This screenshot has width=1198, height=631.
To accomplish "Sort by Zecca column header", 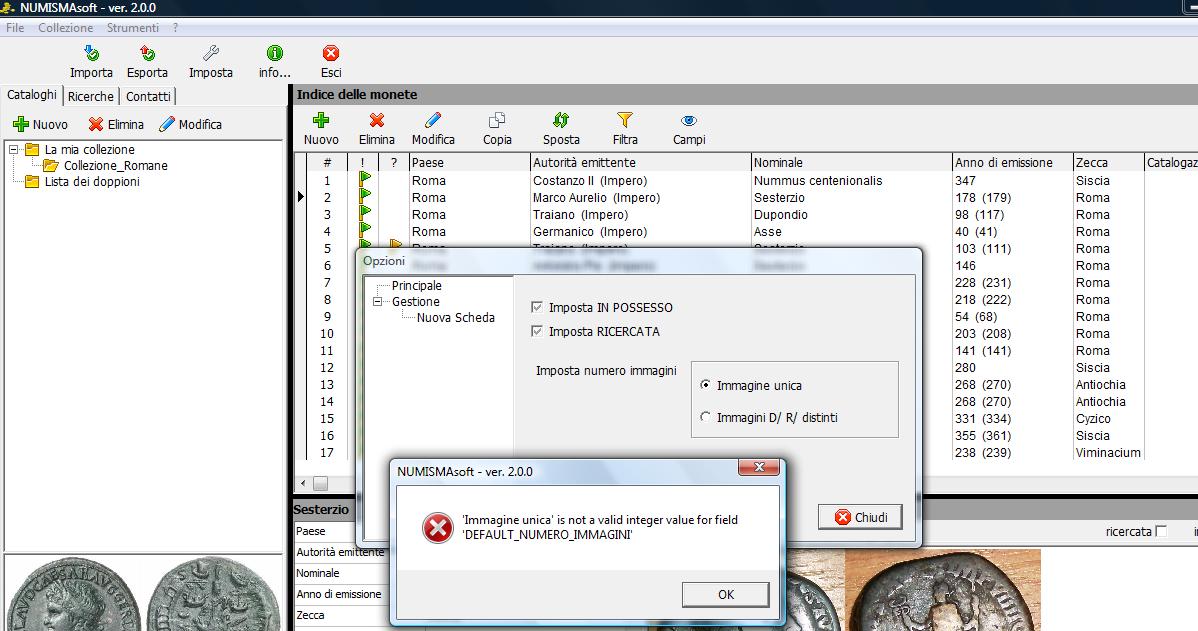I will tap(1108, 163).
